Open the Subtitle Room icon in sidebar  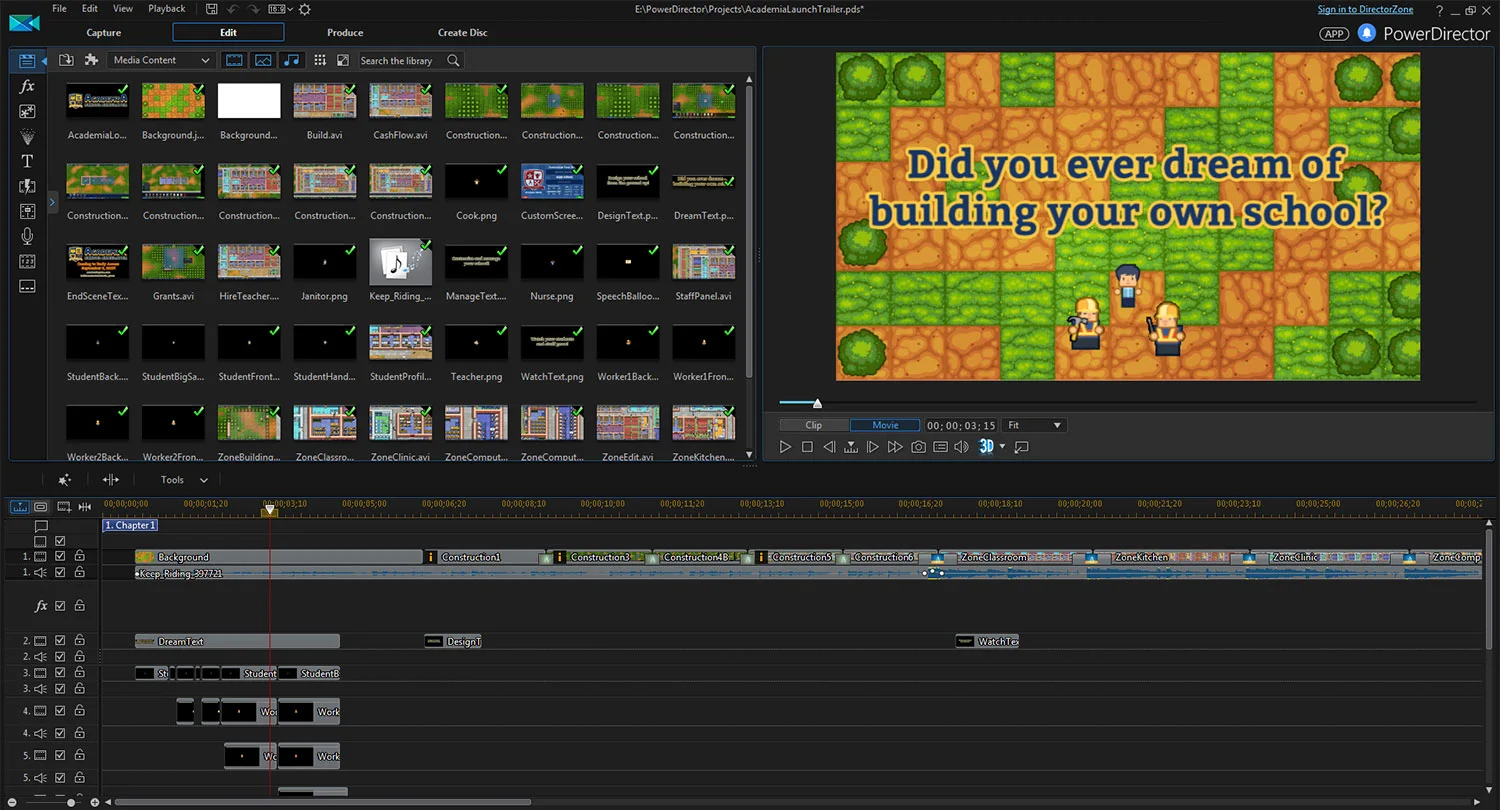pos(27,287)
